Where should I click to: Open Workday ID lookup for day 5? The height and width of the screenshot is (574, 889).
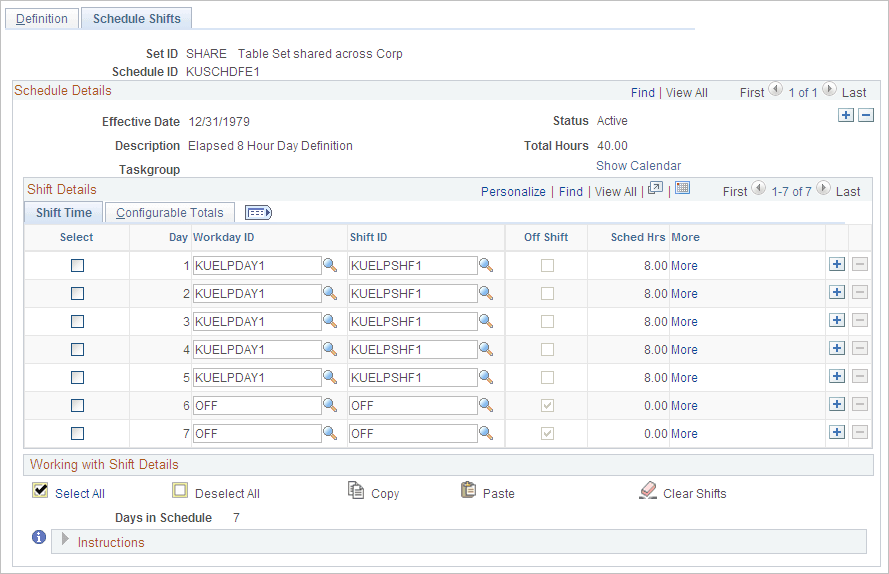coord(330,377)
